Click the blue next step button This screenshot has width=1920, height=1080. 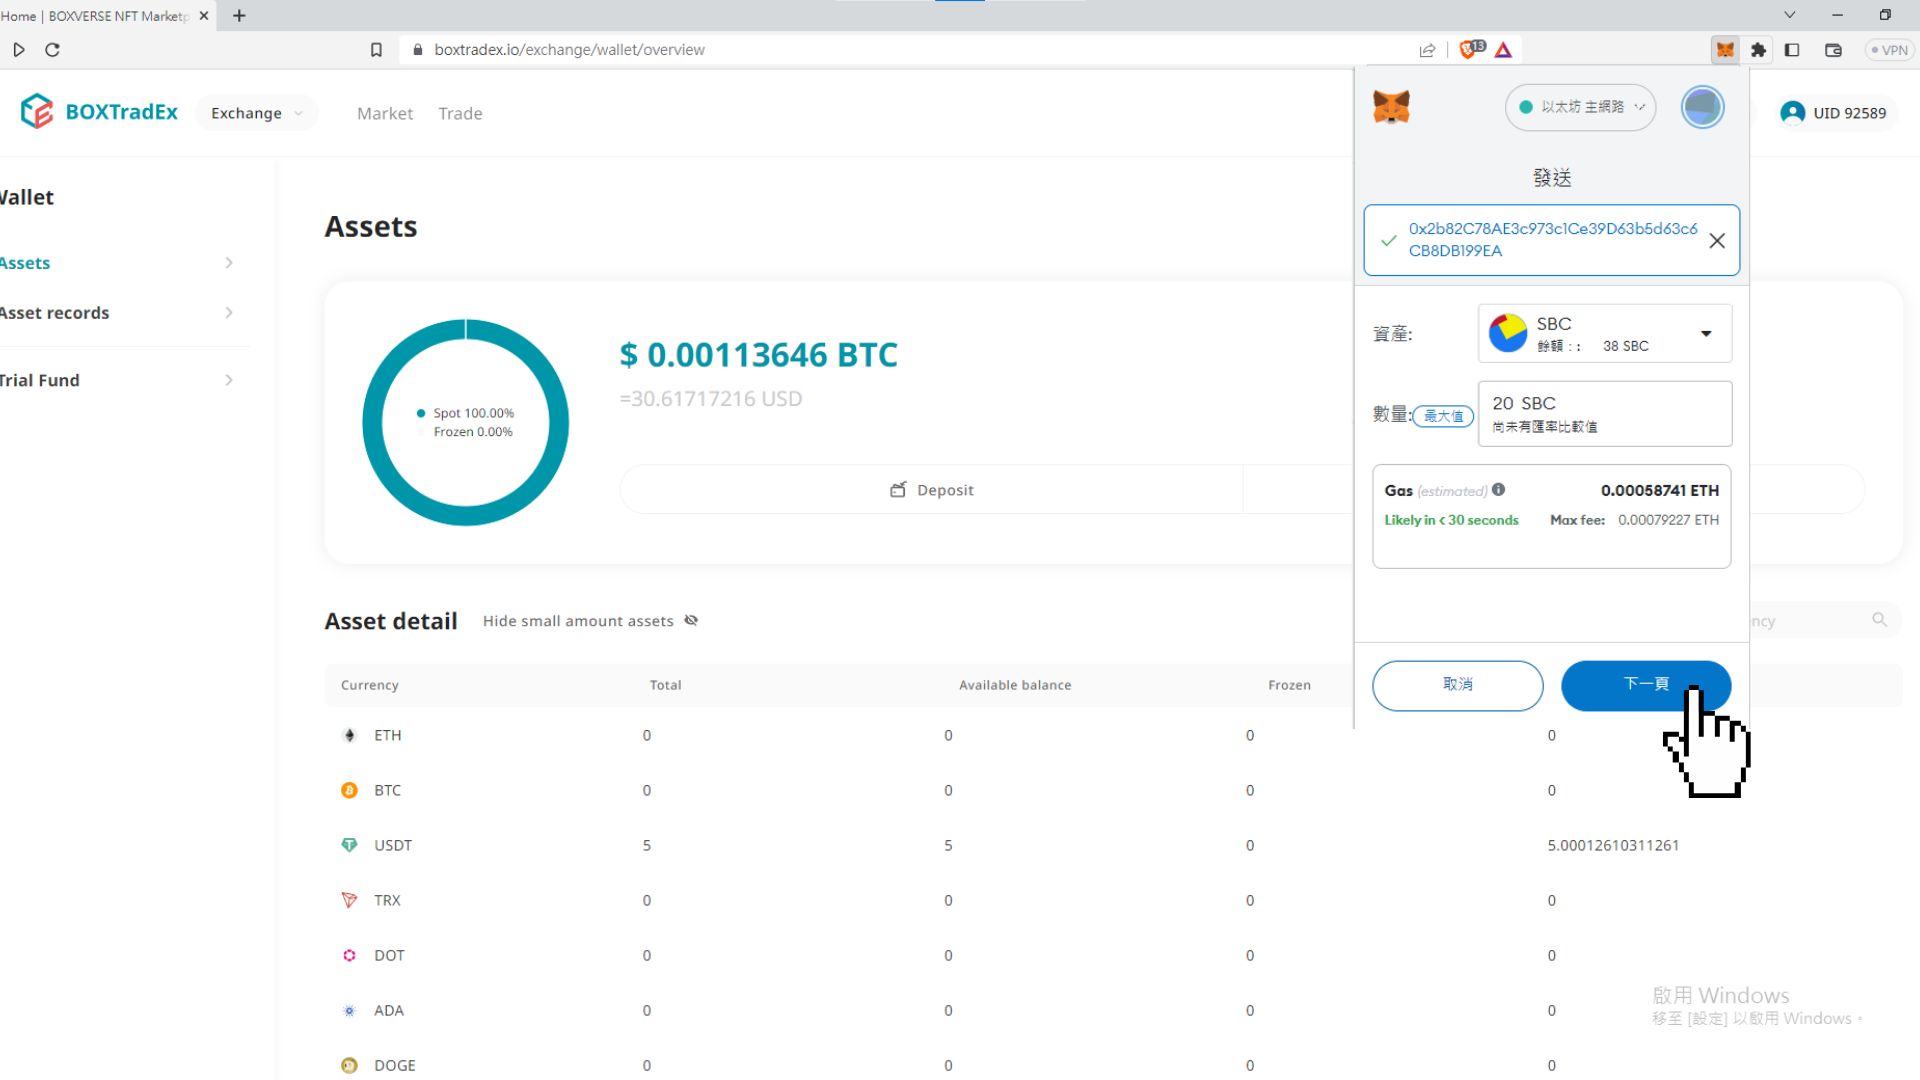pos(1645,685)
